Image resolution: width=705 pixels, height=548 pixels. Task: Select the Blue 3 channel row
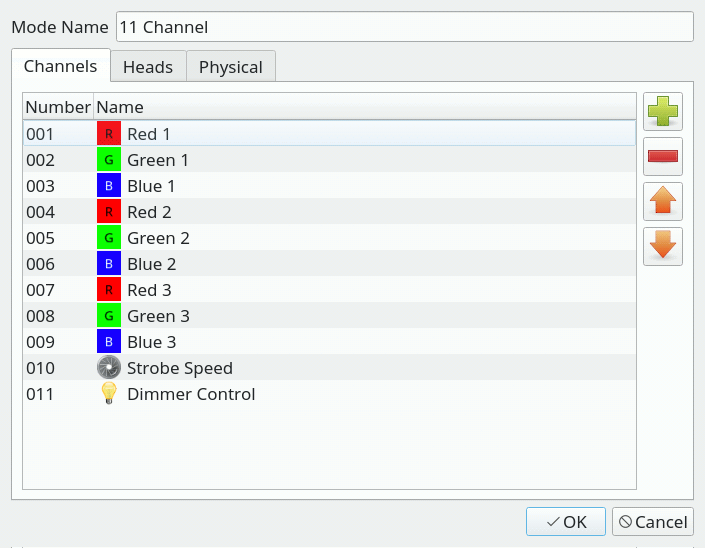pos(329,342)
